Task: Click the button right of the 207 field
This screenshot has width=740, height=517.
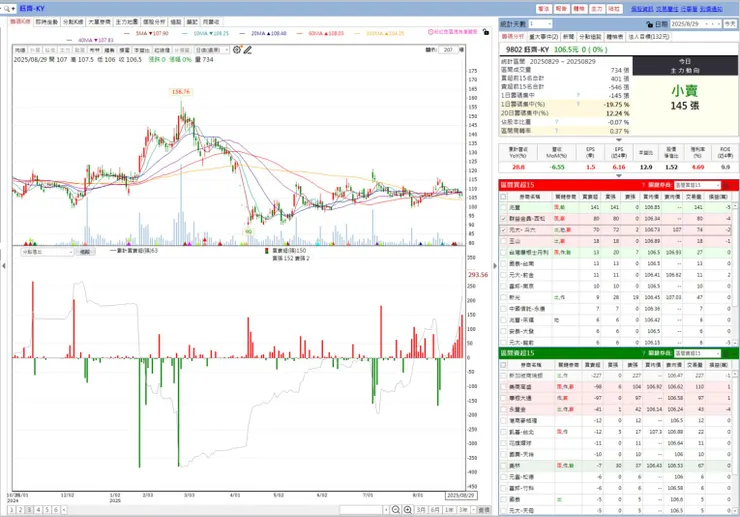Action: pyautogui.click(x=461, y=50)
